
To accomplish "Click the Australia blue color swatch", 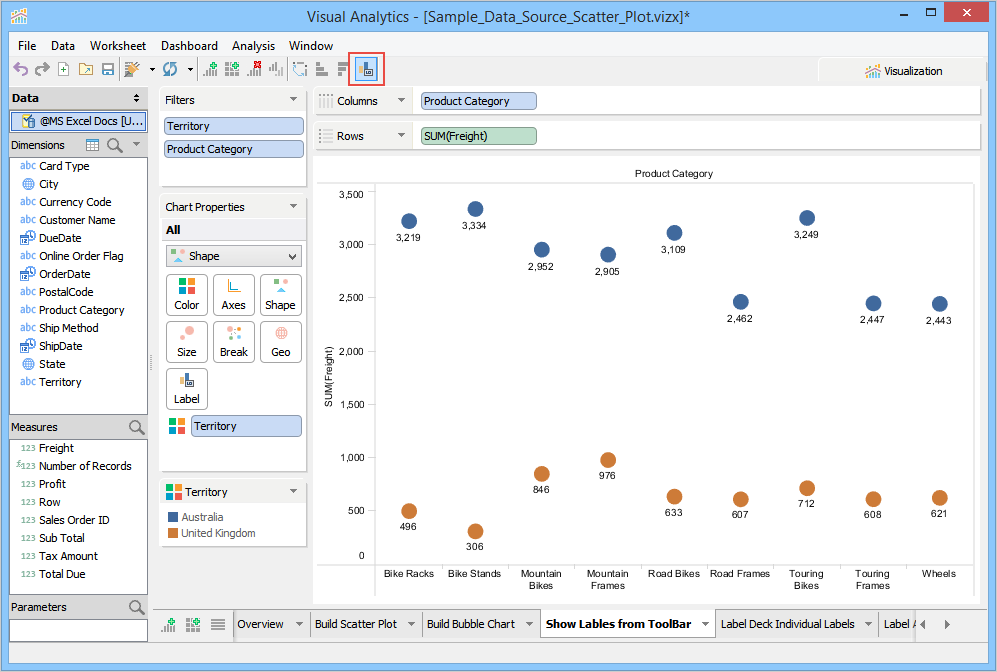I will click(x=173, y=518).
